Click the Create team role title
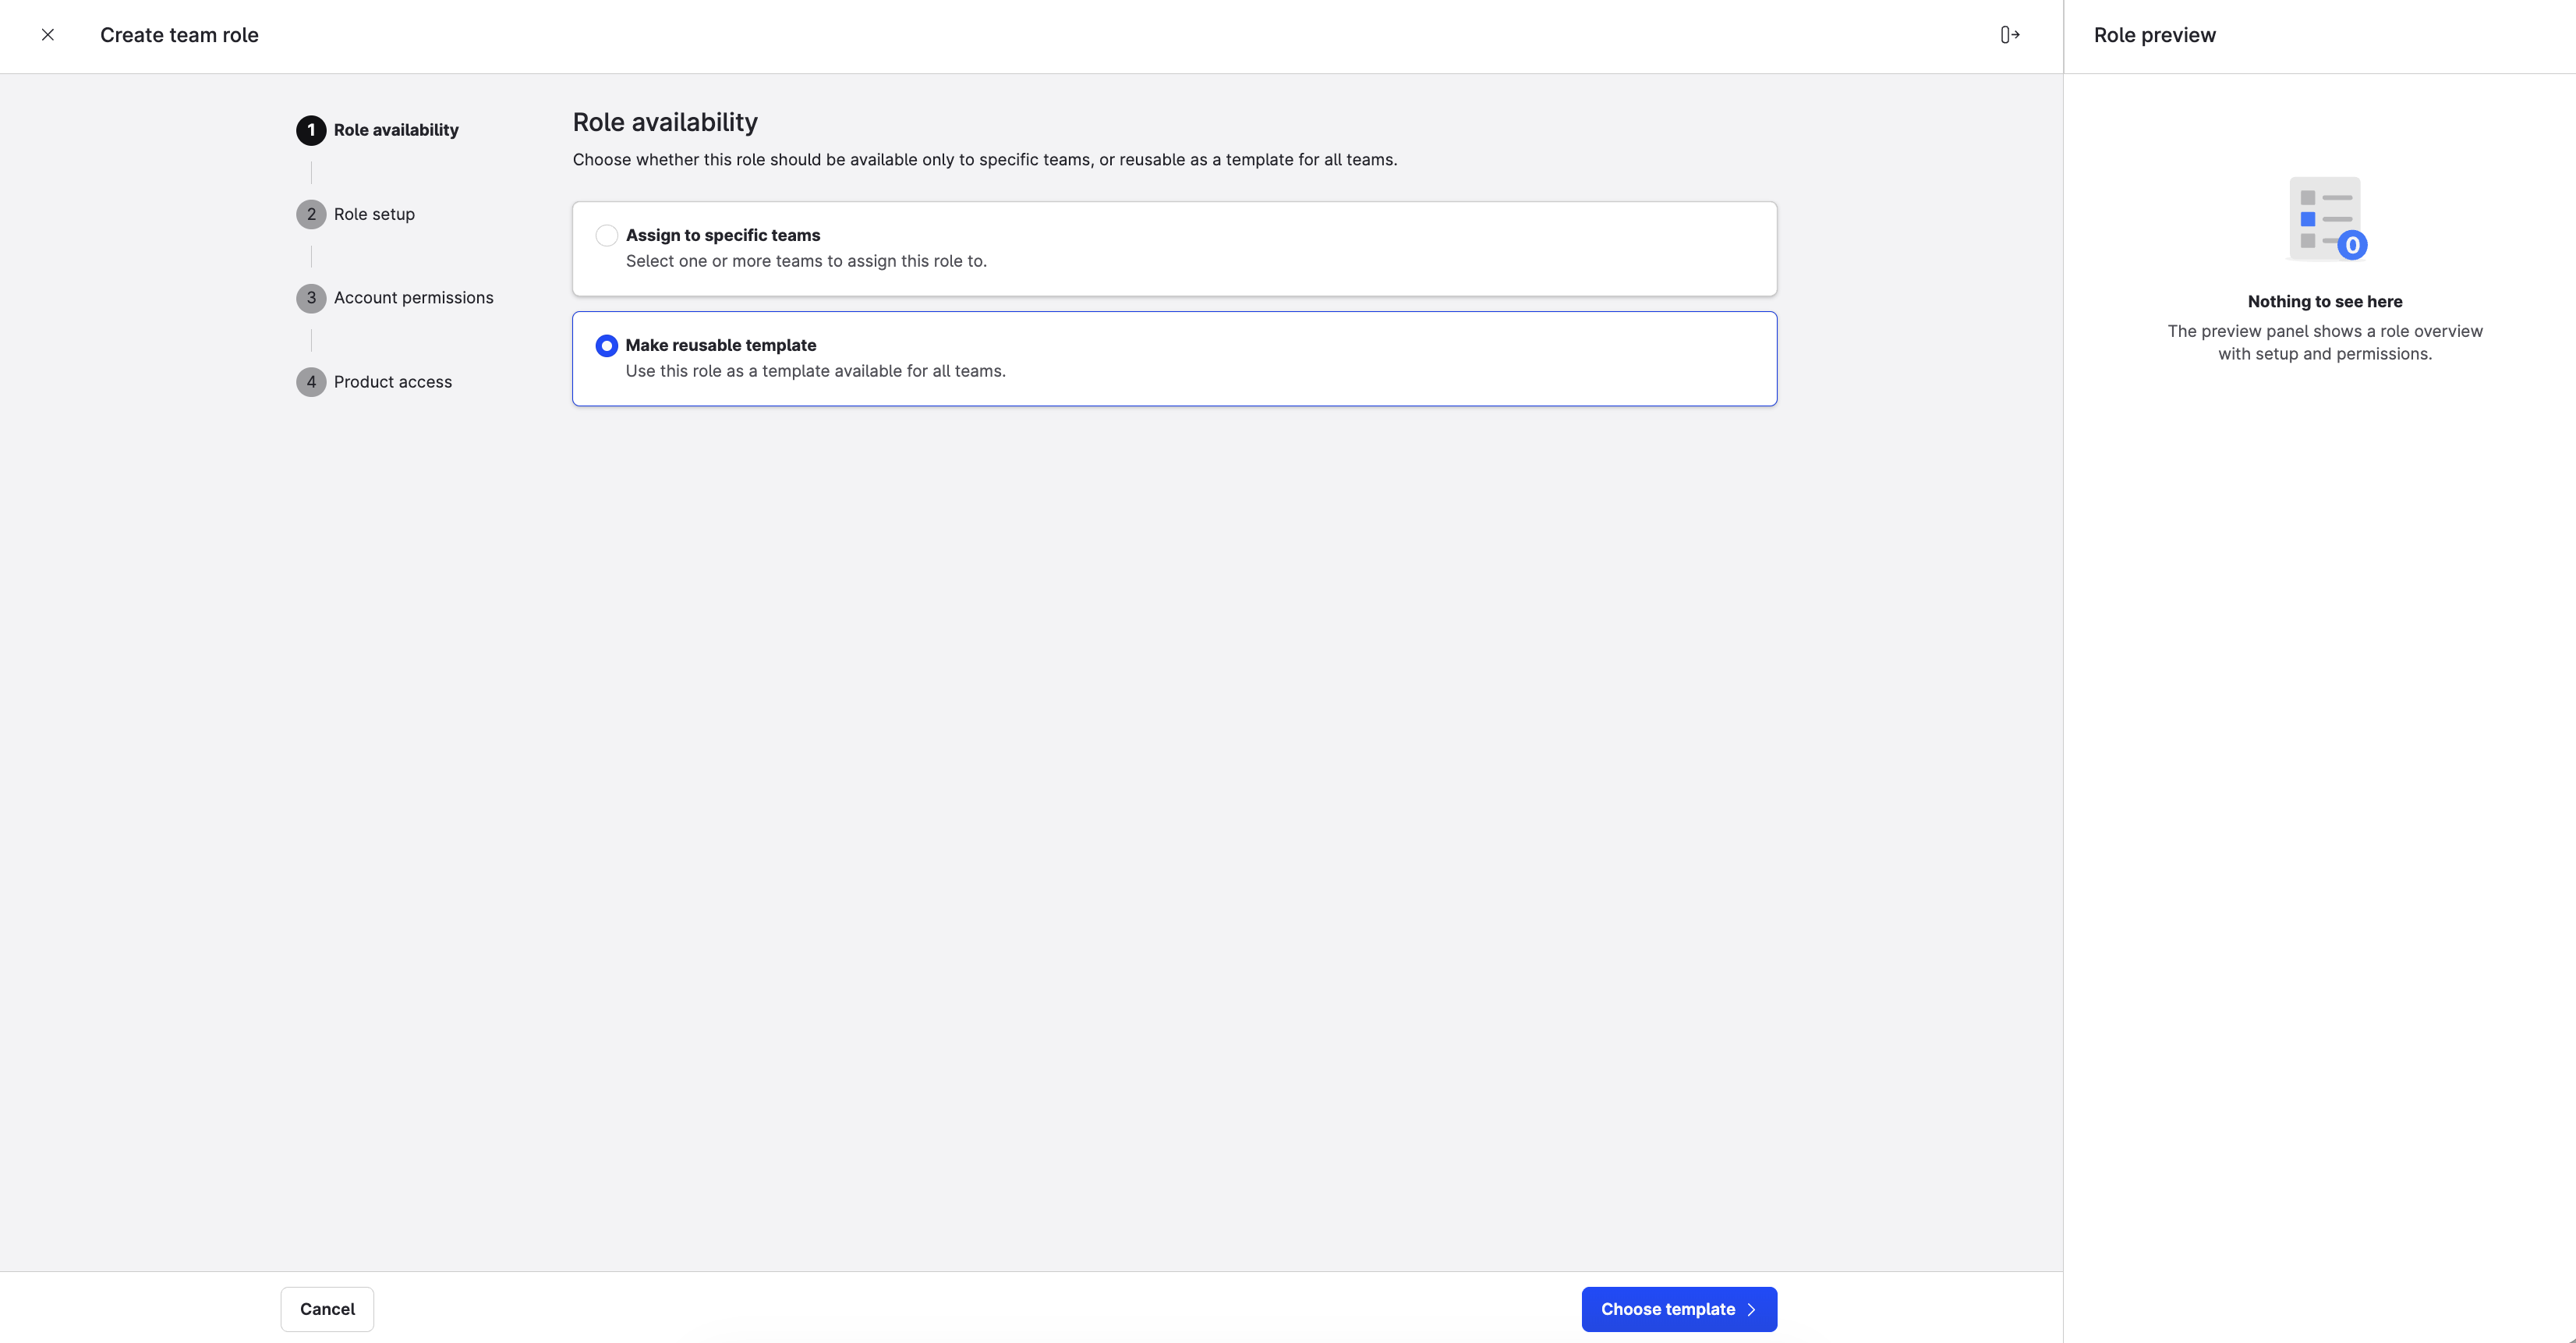2576x1343 pixels. click(179, 35)
